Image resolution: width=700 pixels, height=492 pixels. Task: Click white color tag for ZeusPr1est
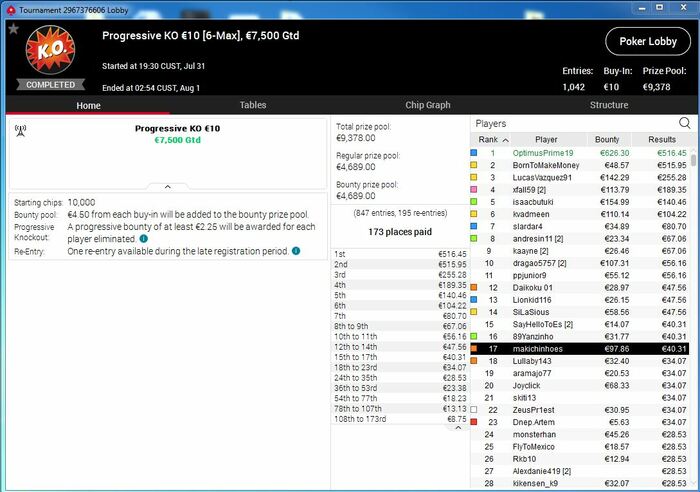click(474, 410)
